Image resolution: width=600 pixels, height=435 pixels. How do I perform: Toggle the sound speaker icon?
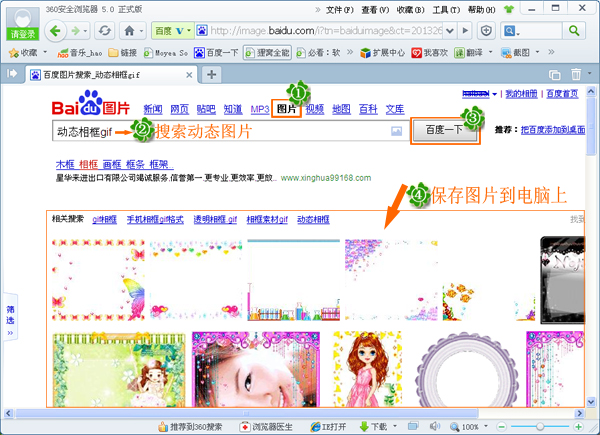coord(434,426)
